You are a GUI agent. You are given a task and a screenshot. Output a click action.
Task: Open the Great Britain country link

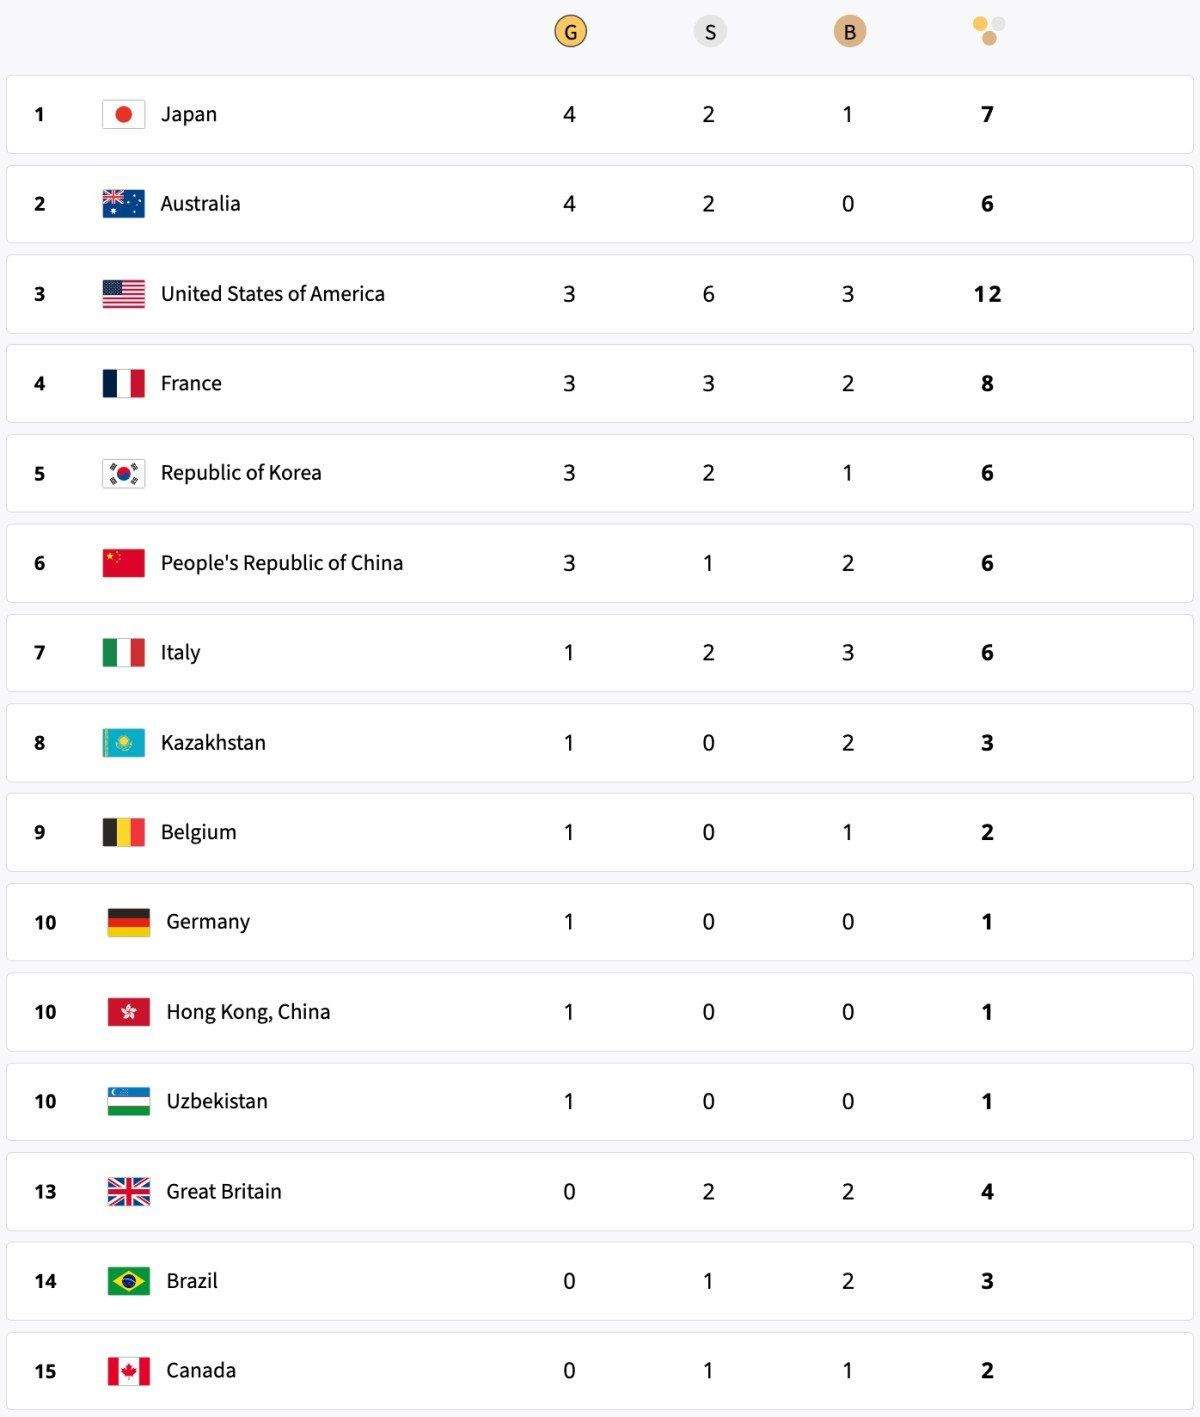224,1191
